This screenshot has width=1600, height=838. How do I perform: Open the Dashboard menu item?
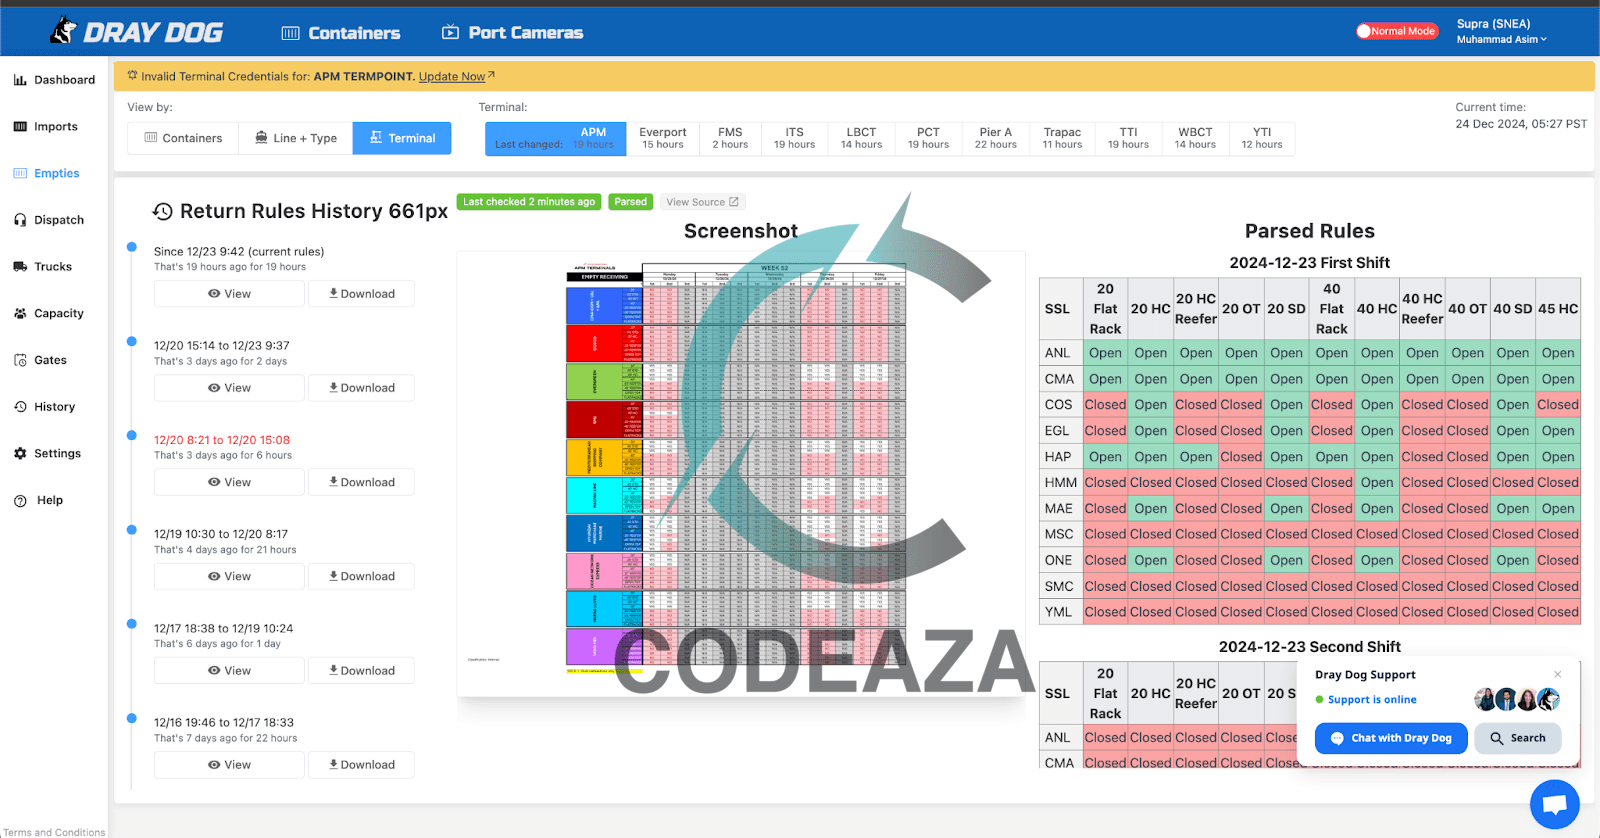pyautogui.click(x=54, y=80)
